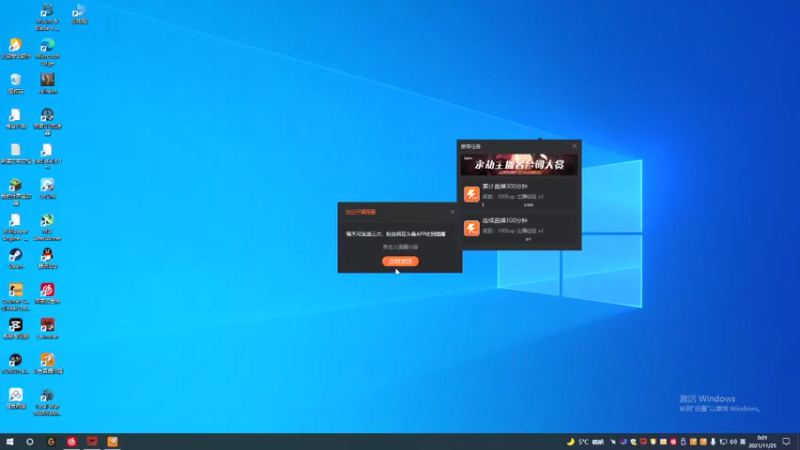Open the CapCut (Jianying) desktop shortcut
Screen dimensions: 800x450
(x=15, y=329)
